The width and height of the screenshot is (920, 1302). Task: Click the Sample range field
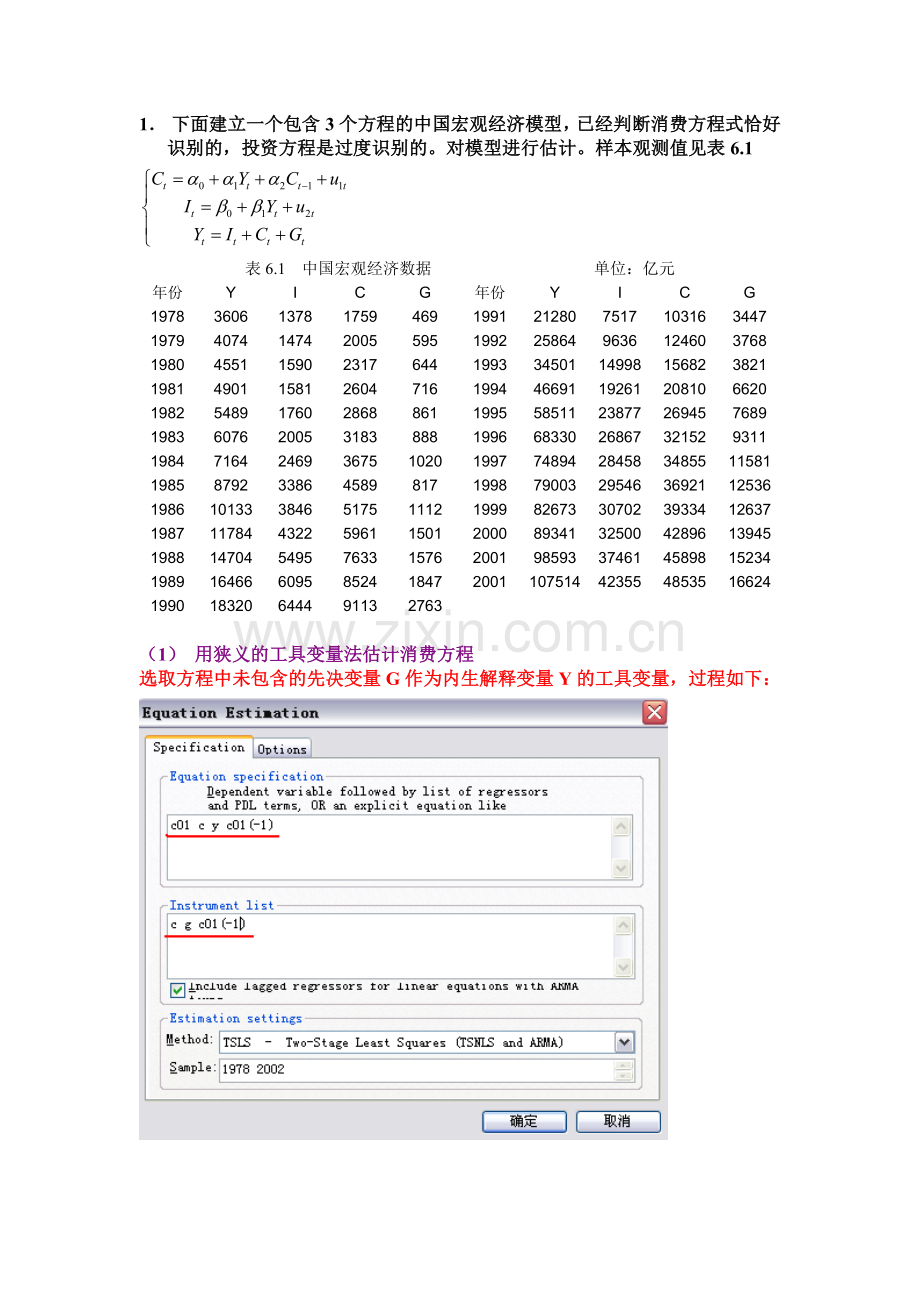point(416,1069)
